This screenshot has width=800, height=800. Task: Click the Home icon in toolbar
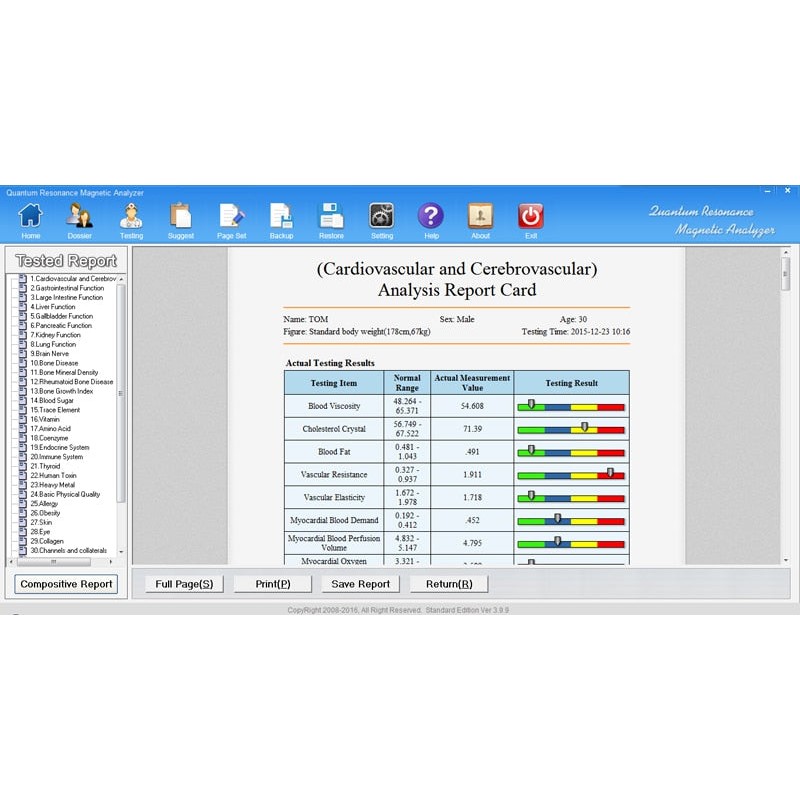click(x=31, y=216)
